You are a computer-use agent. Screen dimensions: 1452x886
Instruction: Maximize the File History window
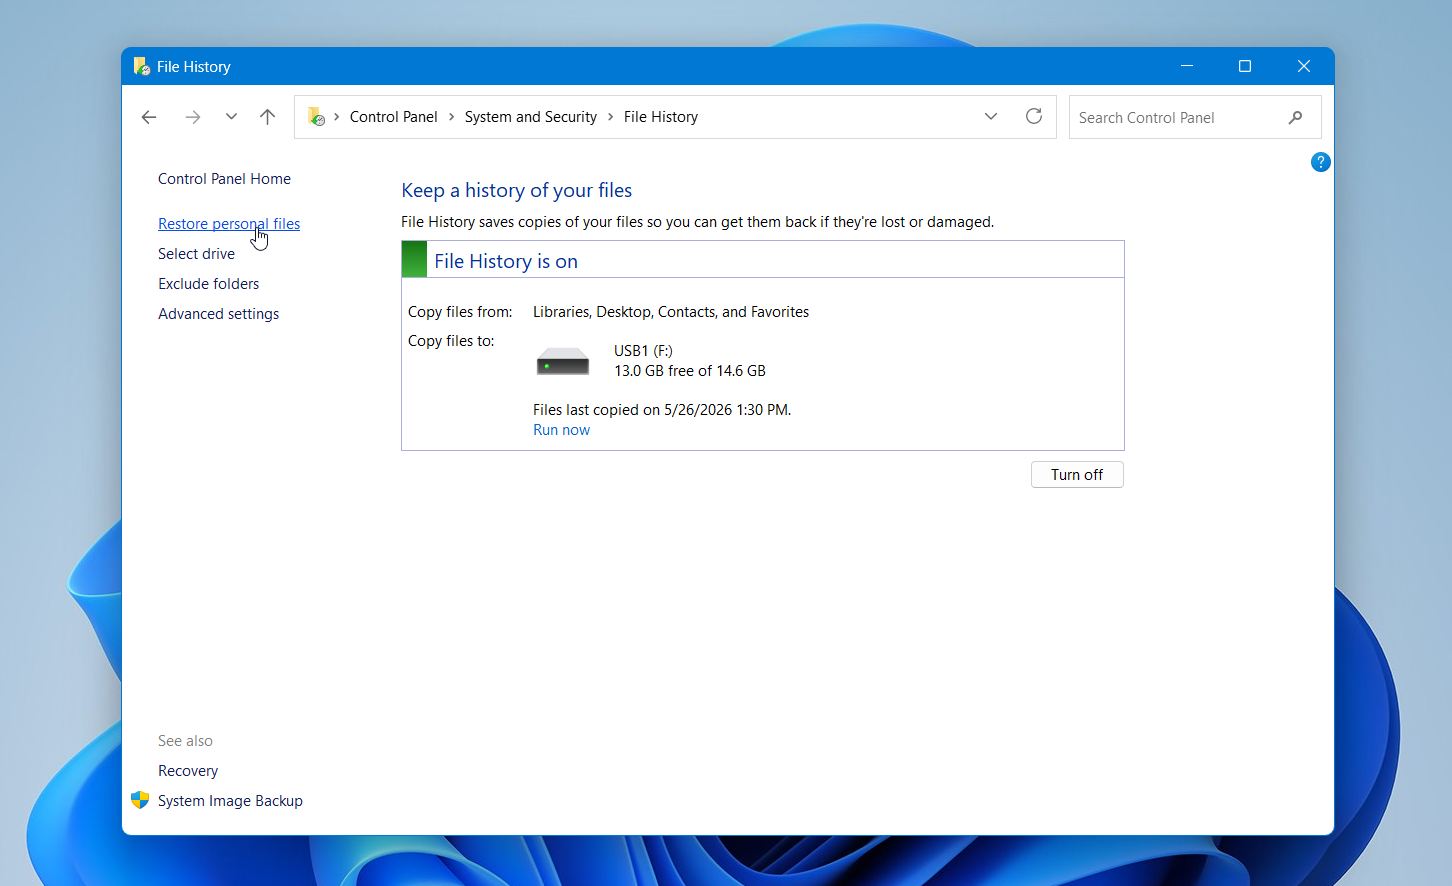1245,66
